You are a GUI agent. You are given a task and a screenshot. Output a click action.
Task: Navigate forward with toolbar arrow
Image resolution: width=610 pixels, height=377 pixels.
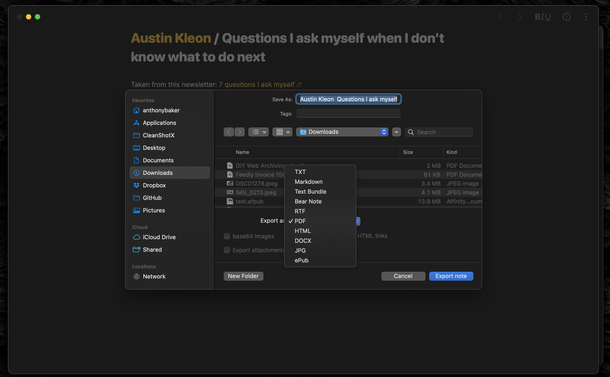click(519, 17)
